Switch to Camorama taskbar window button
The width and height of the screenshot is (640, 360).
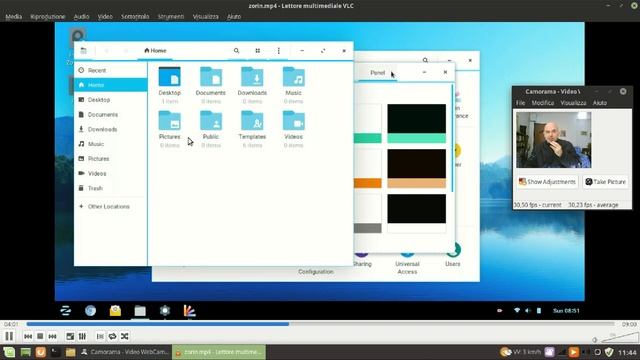click(x=125, y=352)
